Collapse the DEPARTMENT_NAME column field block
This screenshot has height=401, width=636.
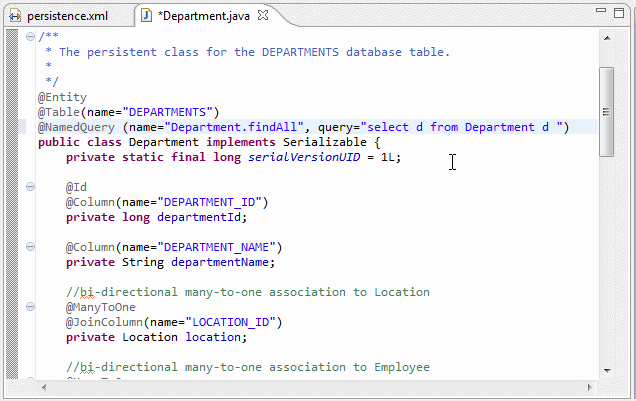click(30, 247)
